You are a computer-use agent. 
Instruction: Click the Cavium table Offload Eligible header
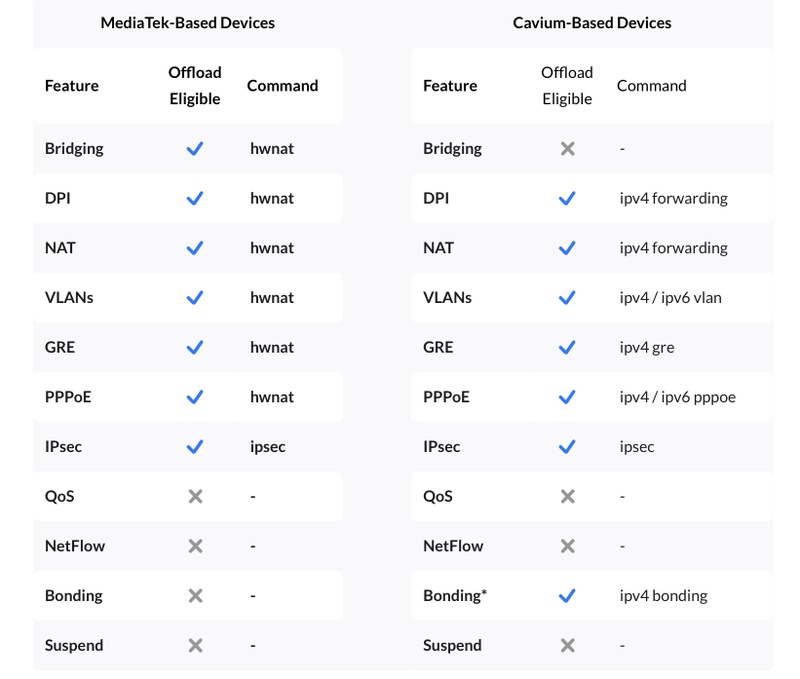point(567,85)
